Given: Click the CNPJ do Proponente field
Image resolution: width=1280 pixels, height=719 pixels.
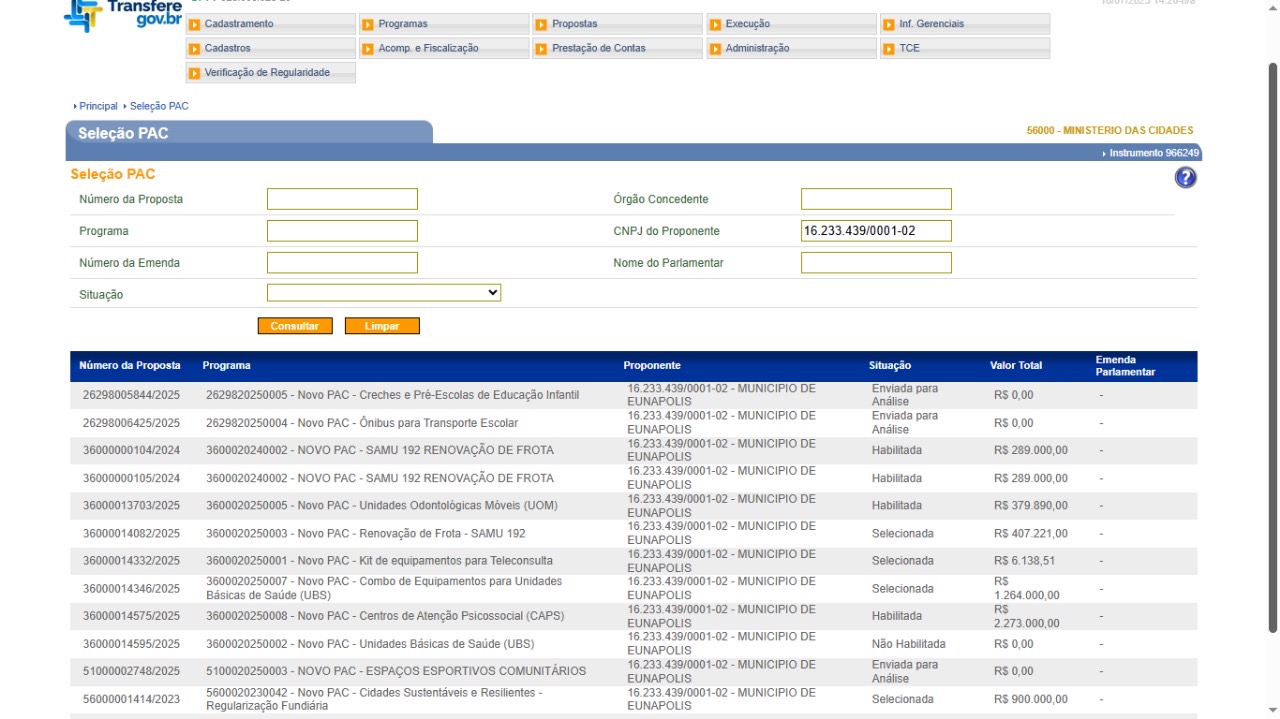Looking at the screenshot, I should 876,231.
